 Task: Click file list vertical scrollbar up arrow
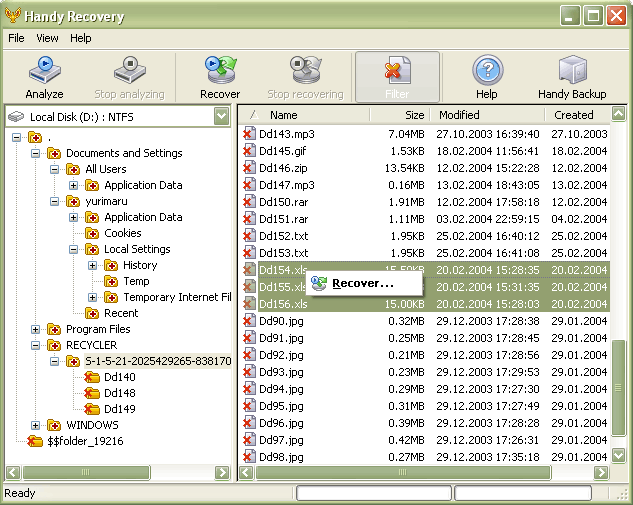click(x=619, y=114)
